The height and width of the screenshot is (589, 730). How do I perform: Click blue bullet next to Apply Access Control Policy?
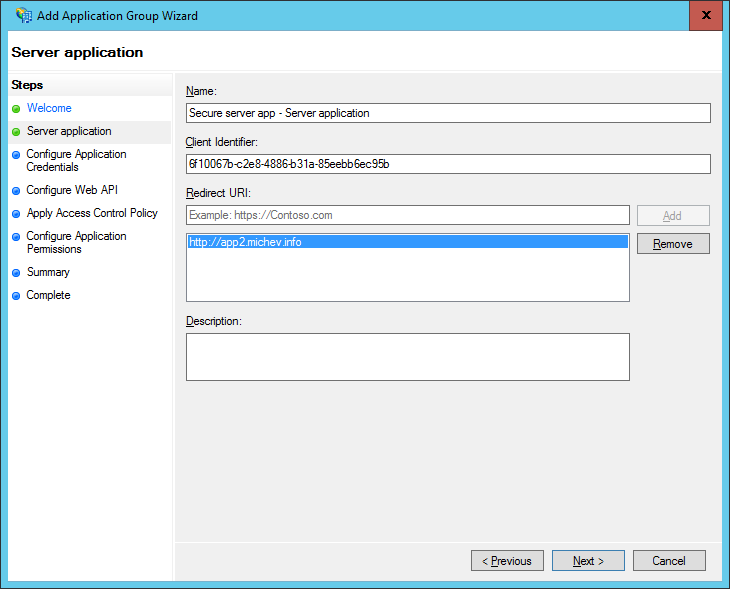pyautogui.click(x=16, y=214)
